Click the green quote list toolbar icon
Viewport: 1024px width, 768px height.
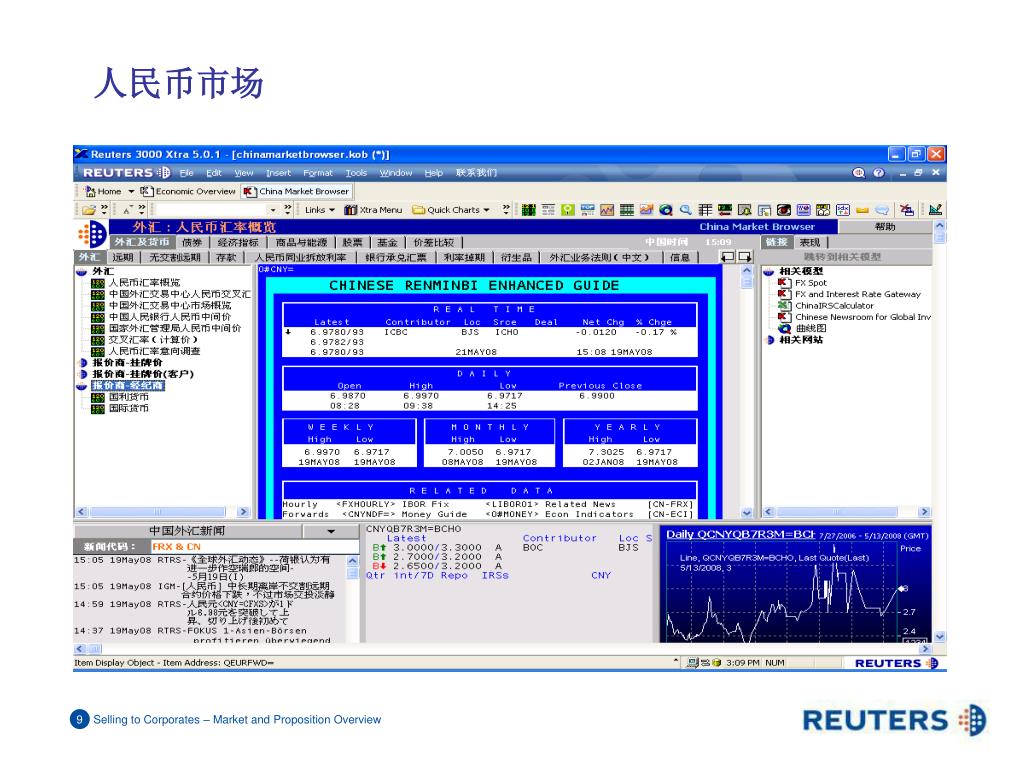(x=529, y=210)
